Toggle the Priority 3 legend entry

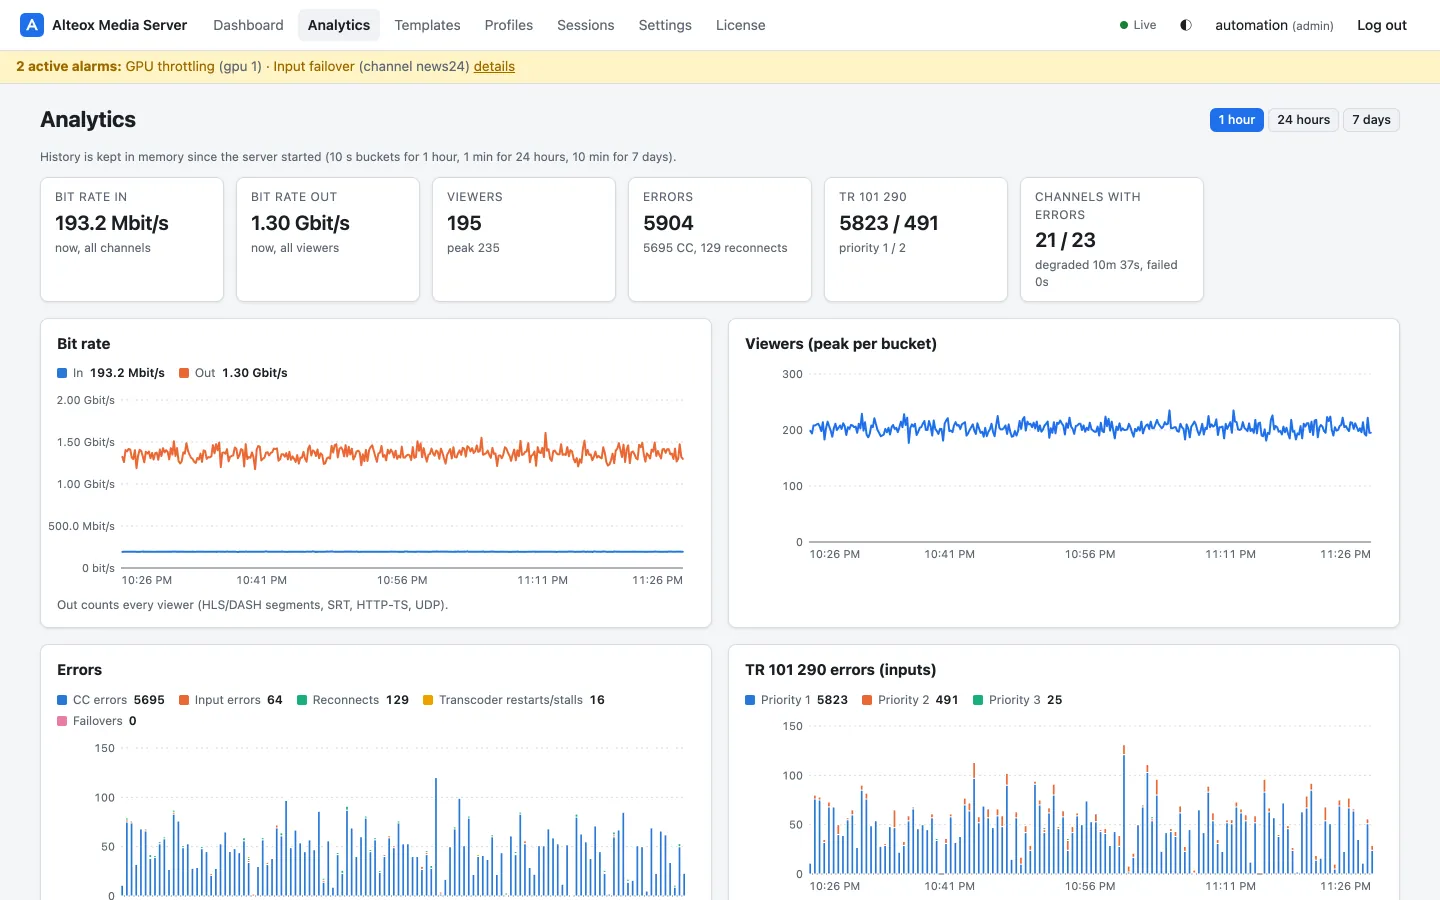[x=1018, y=700]
